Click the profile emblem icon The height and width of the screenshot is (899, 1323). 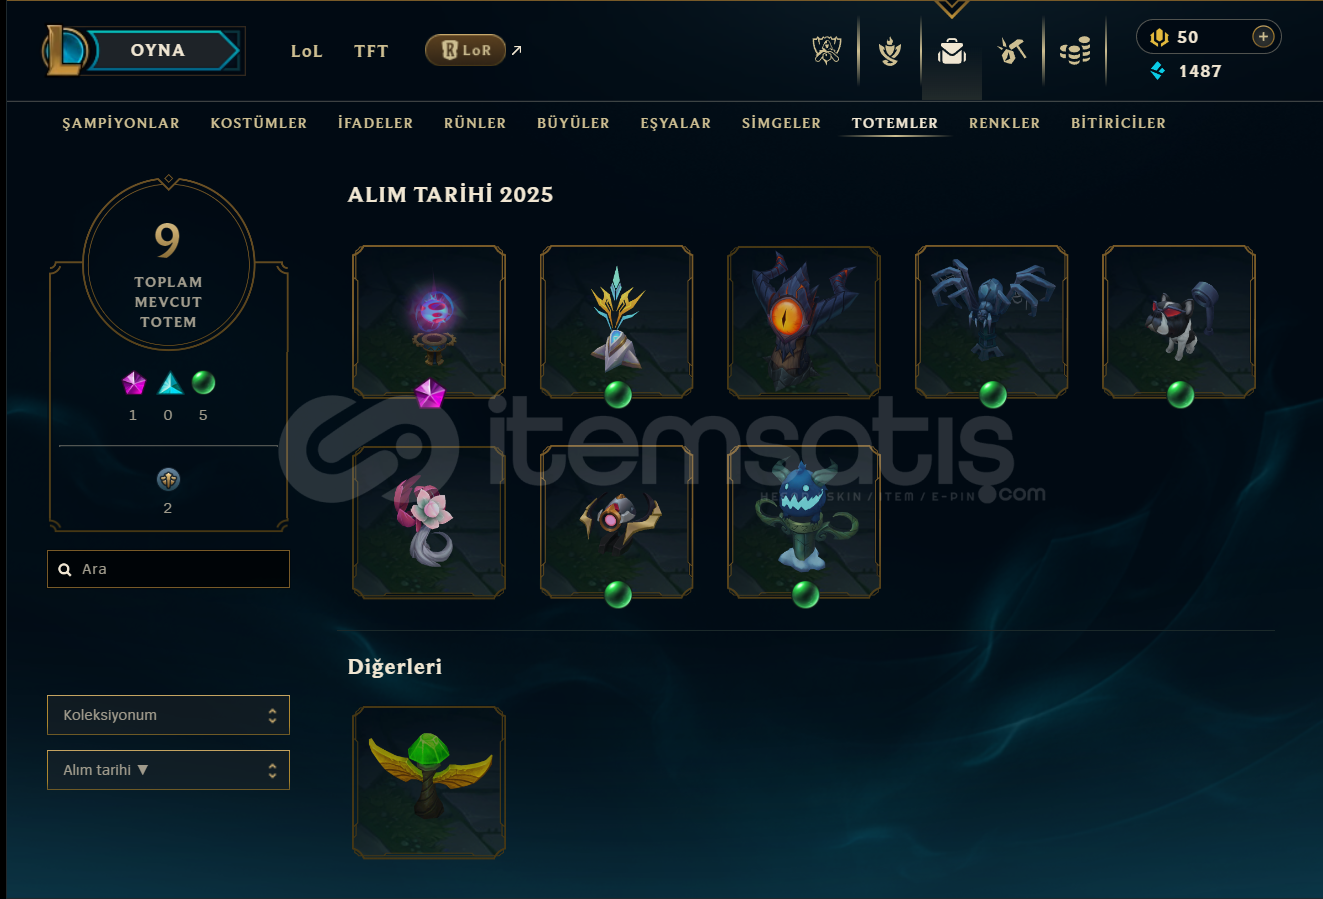[x=827, y=51]
